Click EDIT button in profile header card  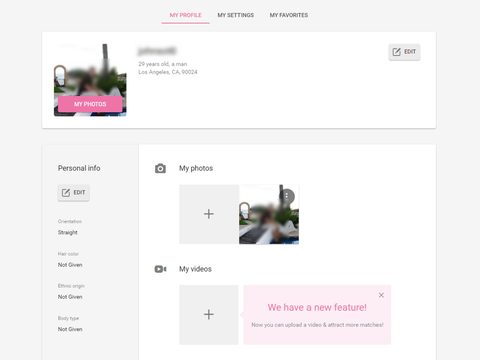tap(404, 52)
